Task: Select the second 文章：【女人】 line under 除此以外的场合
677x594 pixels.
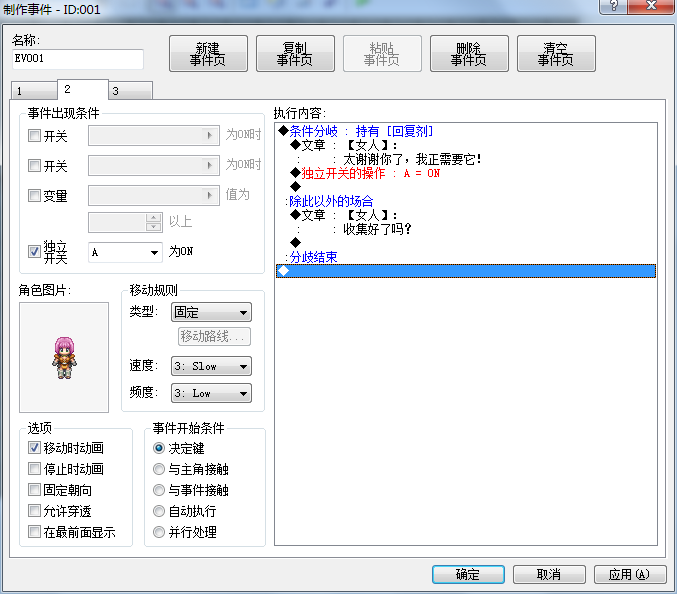Action: pyautogui.click(x=465, y=215)
